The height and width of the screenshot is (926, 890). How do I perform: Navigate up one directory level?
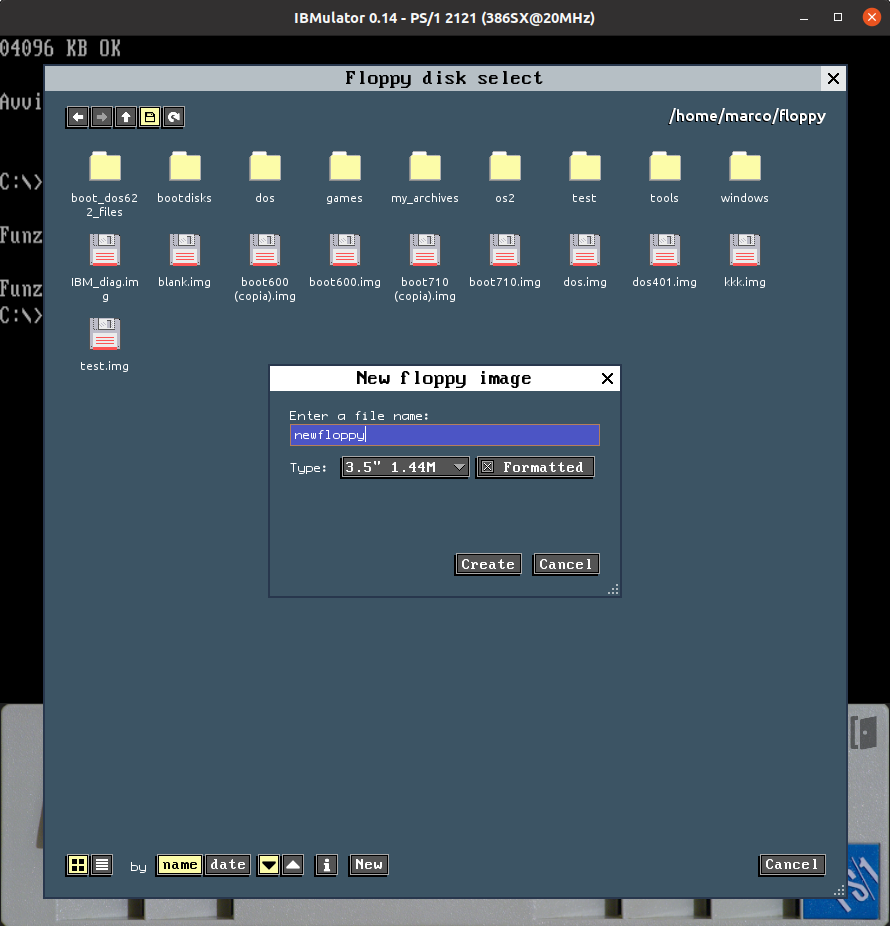click(126, 117)
